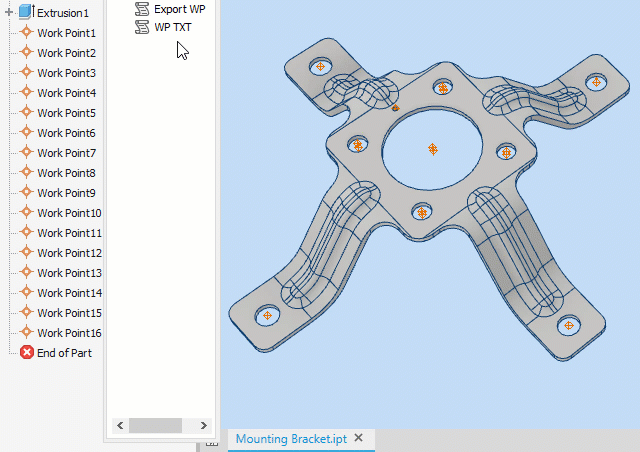Click the WP TXT script icon
This screenshot has height=452, width=640.
pyautogui.click(x=142, y=27)
